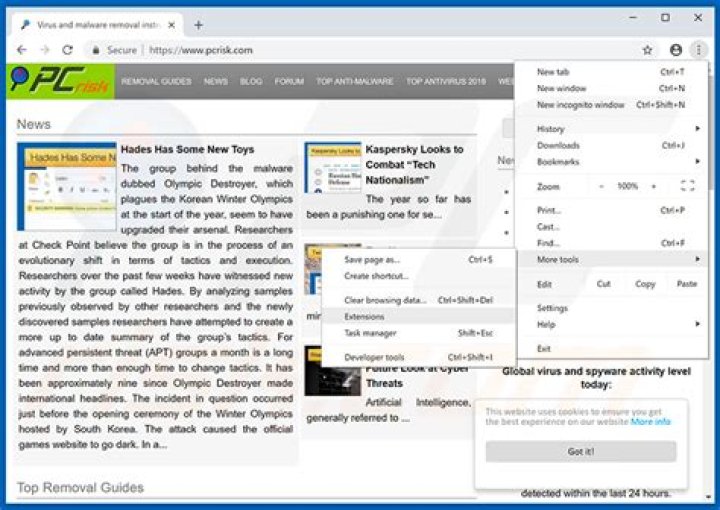This screenshot has width=720, height=510.
Task: Reload the page with the refresh icon
Action: (x=68, y=50)
